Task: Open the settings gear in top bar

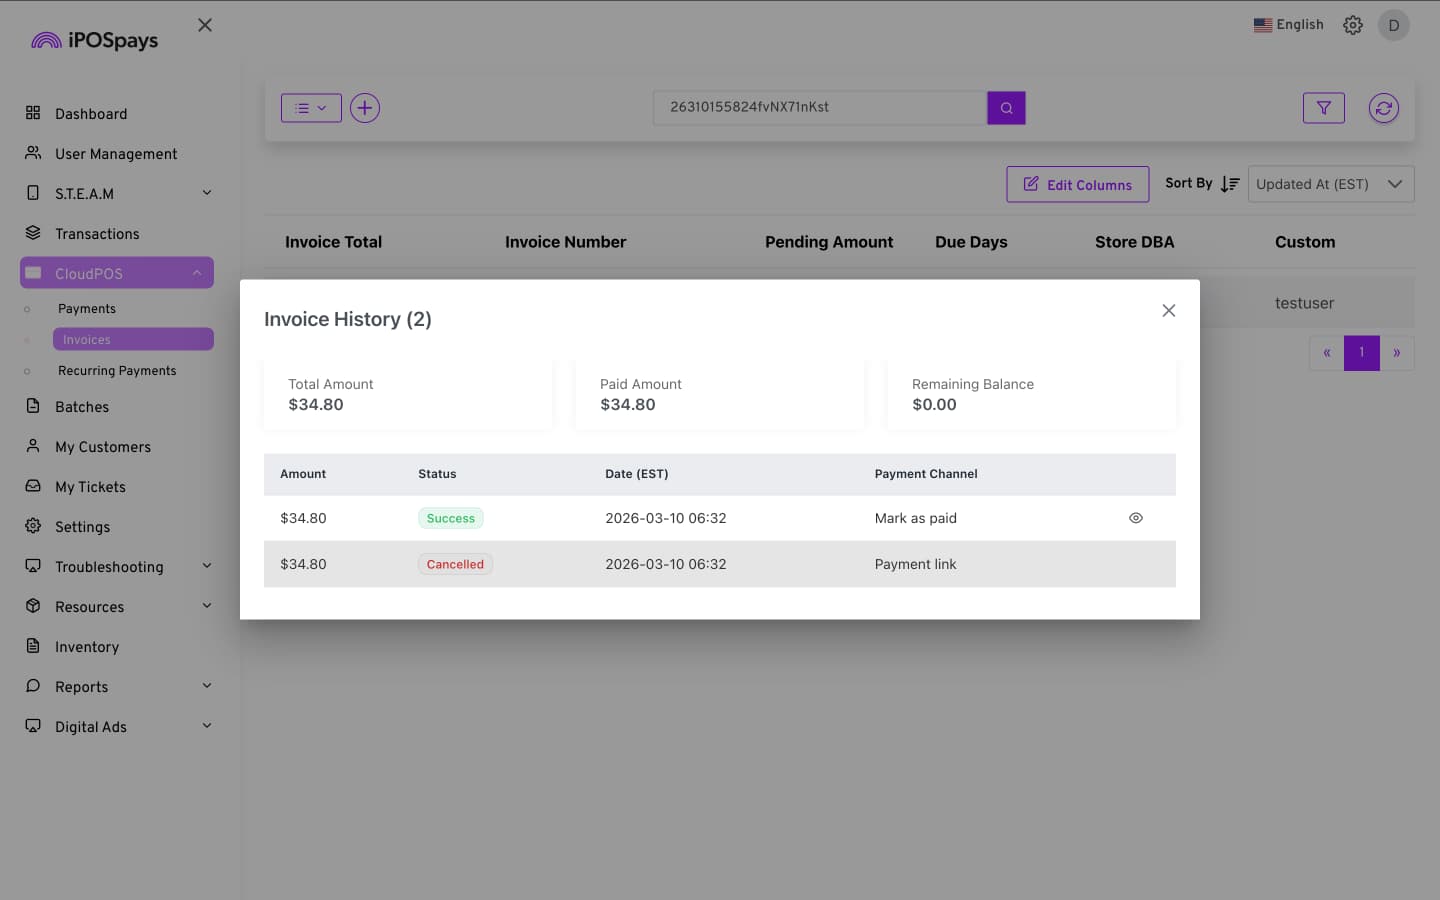Action: click(1352, 25)
